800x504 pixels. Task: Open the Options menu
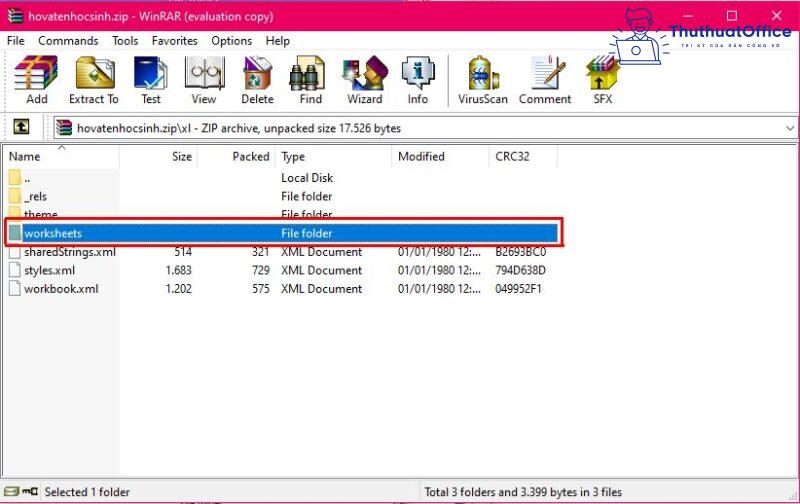click(232, 41)
